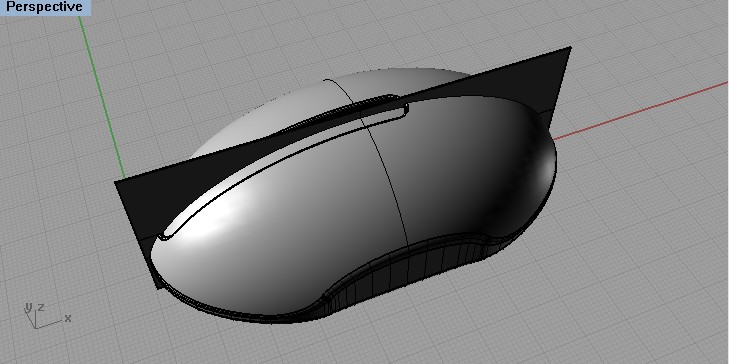Click the specular highlight on mouse's right end
Viewport: 730px width, 364px height.
[x=544, y=169]
